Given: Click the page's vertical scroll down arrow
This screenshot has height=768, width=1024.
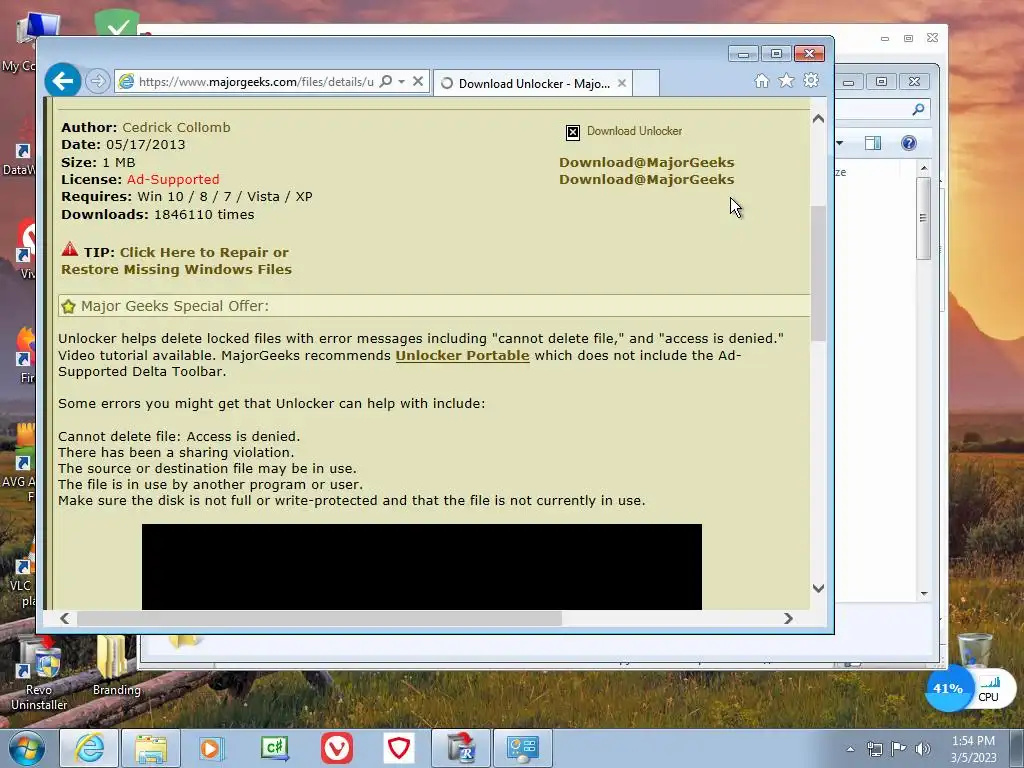Looking at the screenshot, I should point(818,588).
